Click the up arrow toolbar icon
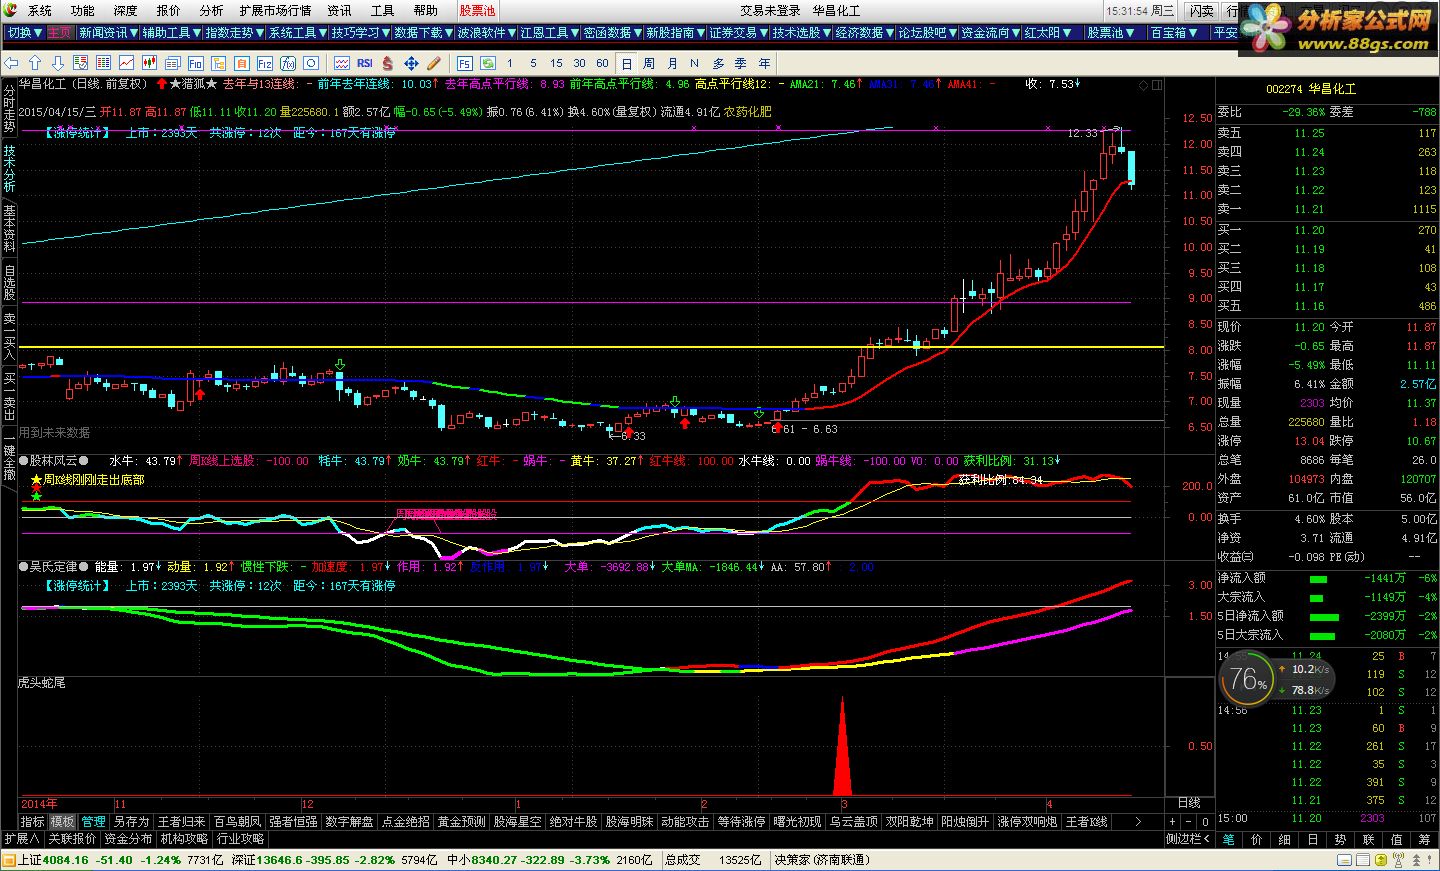Screen dimensions: 1440x871 [34, 63]
